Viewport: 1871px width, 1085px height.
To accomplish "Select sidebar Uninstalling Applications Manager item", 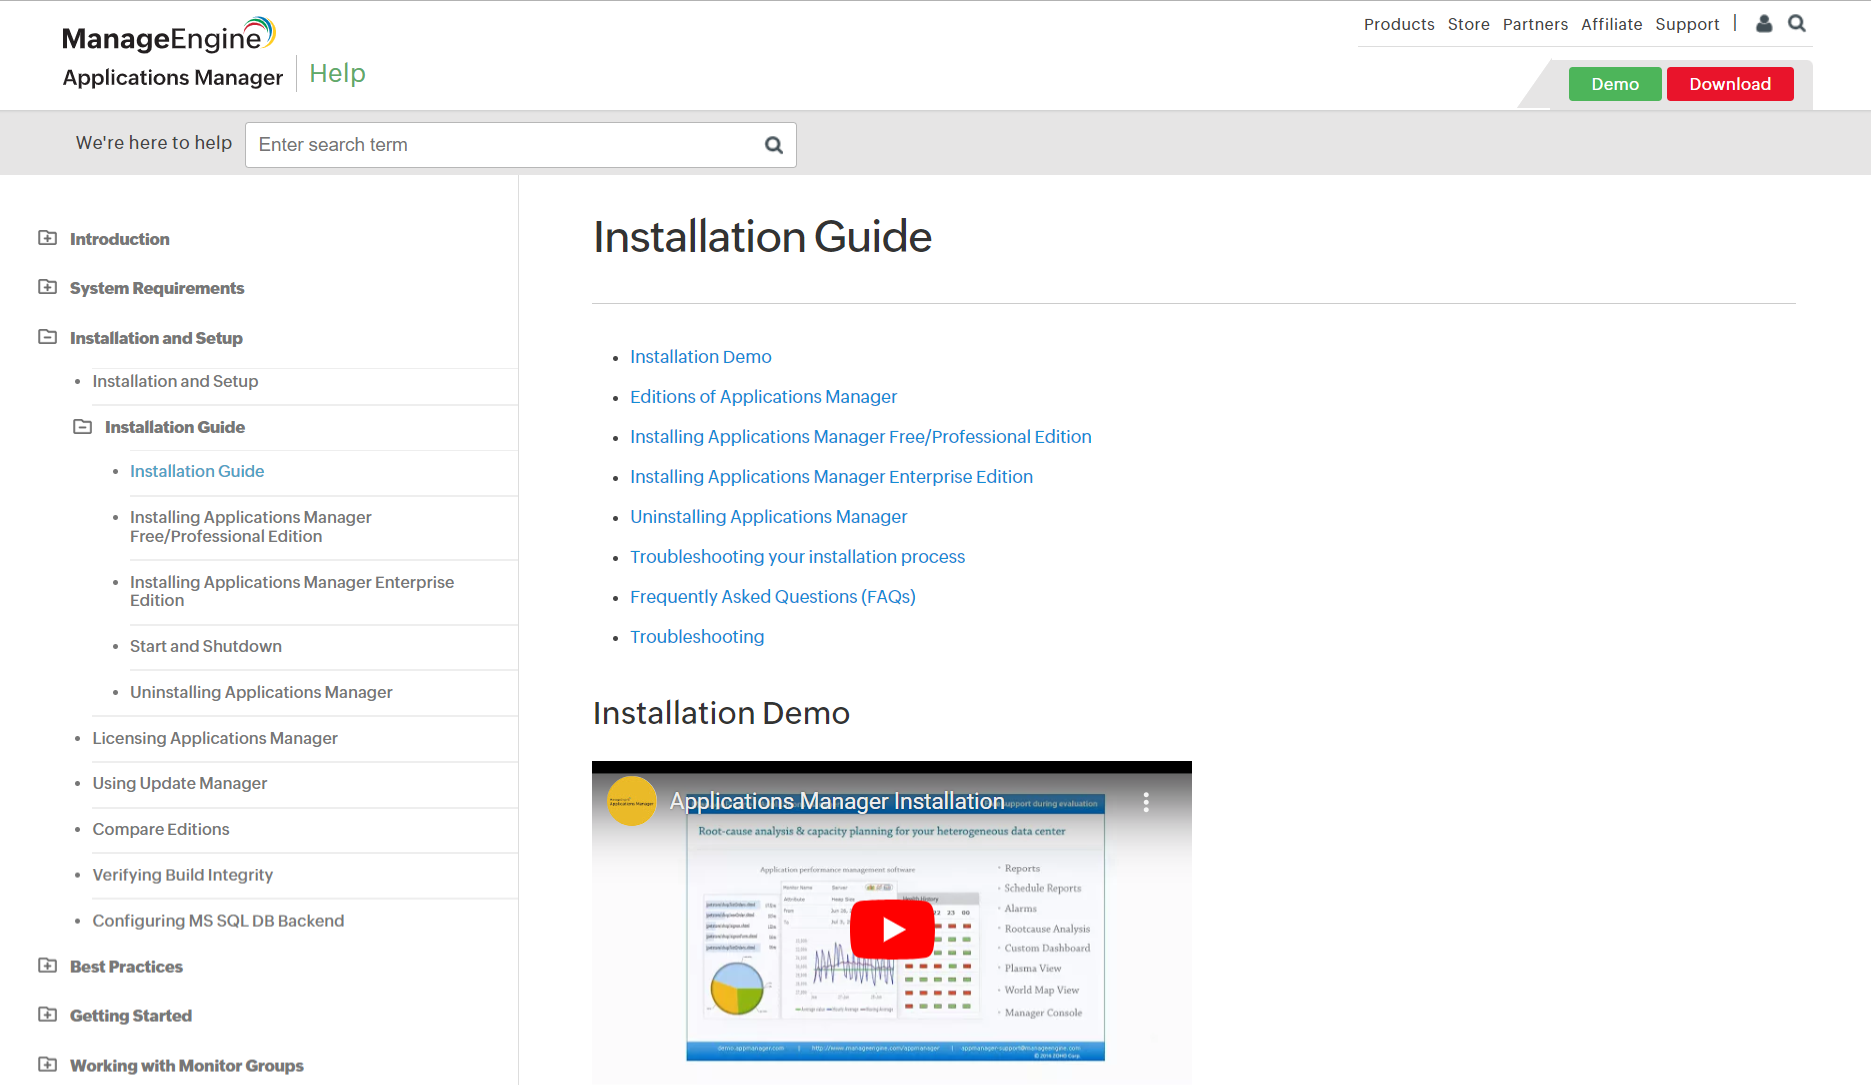I will pos(261,692).
